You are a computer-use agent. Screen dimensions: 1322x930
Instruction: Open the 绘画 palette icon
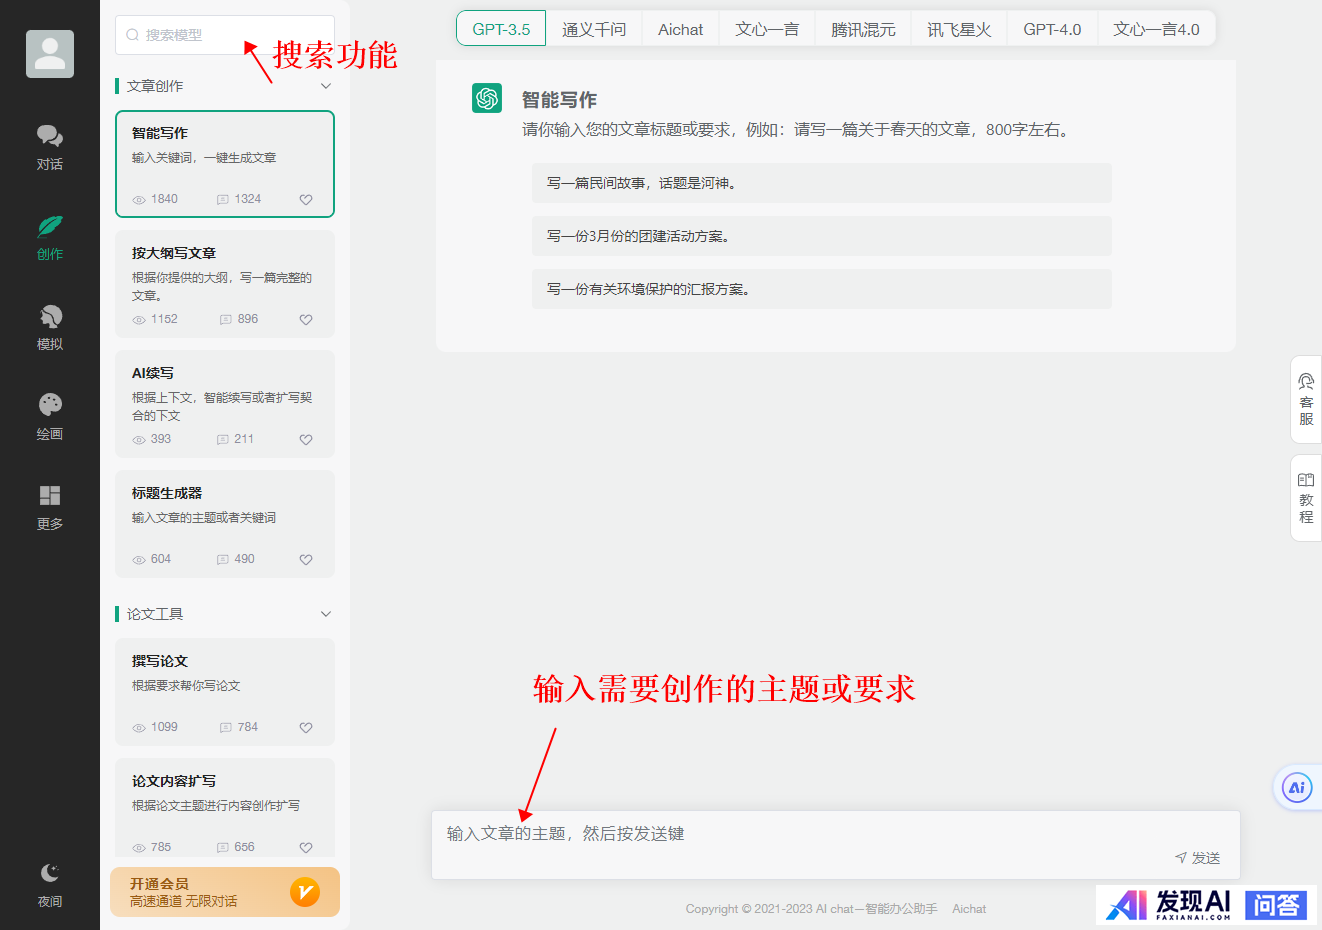pyautogui.click(x=49, y=406)
